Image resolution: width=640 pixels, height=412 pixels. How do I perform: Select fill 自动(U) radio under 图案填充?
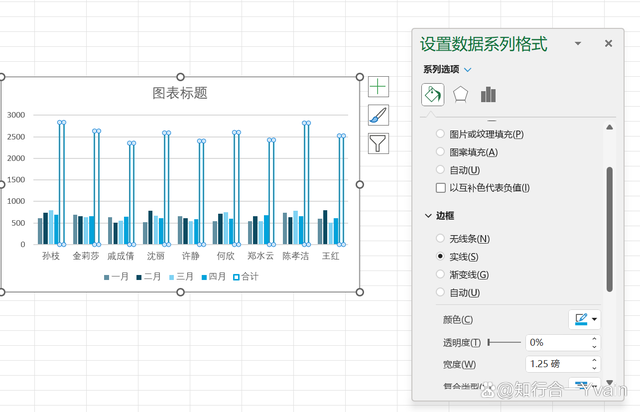[440, 169]
